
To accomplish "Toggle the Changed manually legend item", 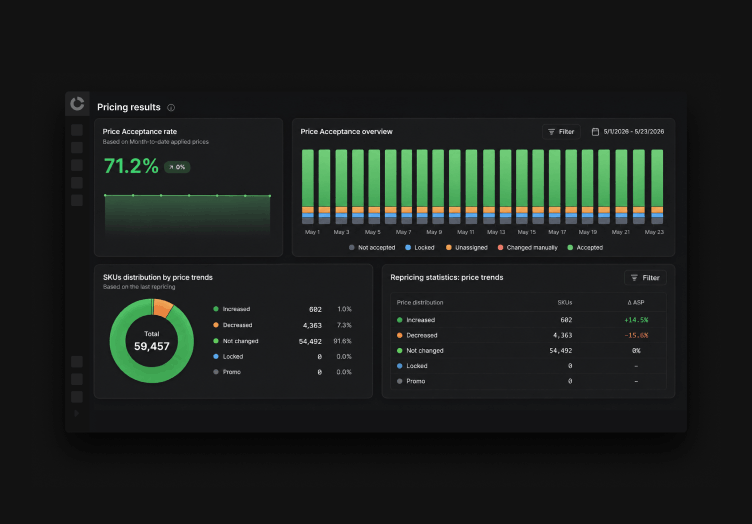I will click(528, 247).
